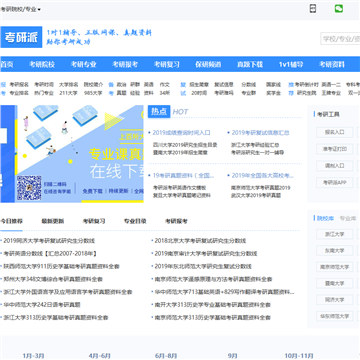Viewport: 360px width, 360px height.
Task: Go to 首页 in navigation bar
Action: (7, 64)
